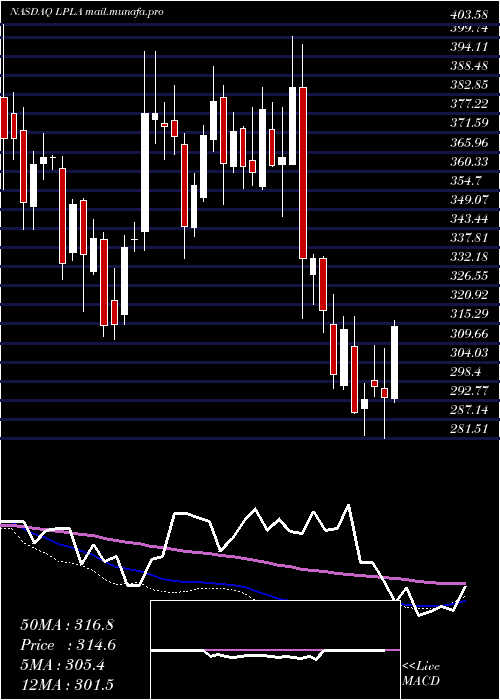Click the 281.51 price axis label
The image size is (500, 700).
coord(469,429)
